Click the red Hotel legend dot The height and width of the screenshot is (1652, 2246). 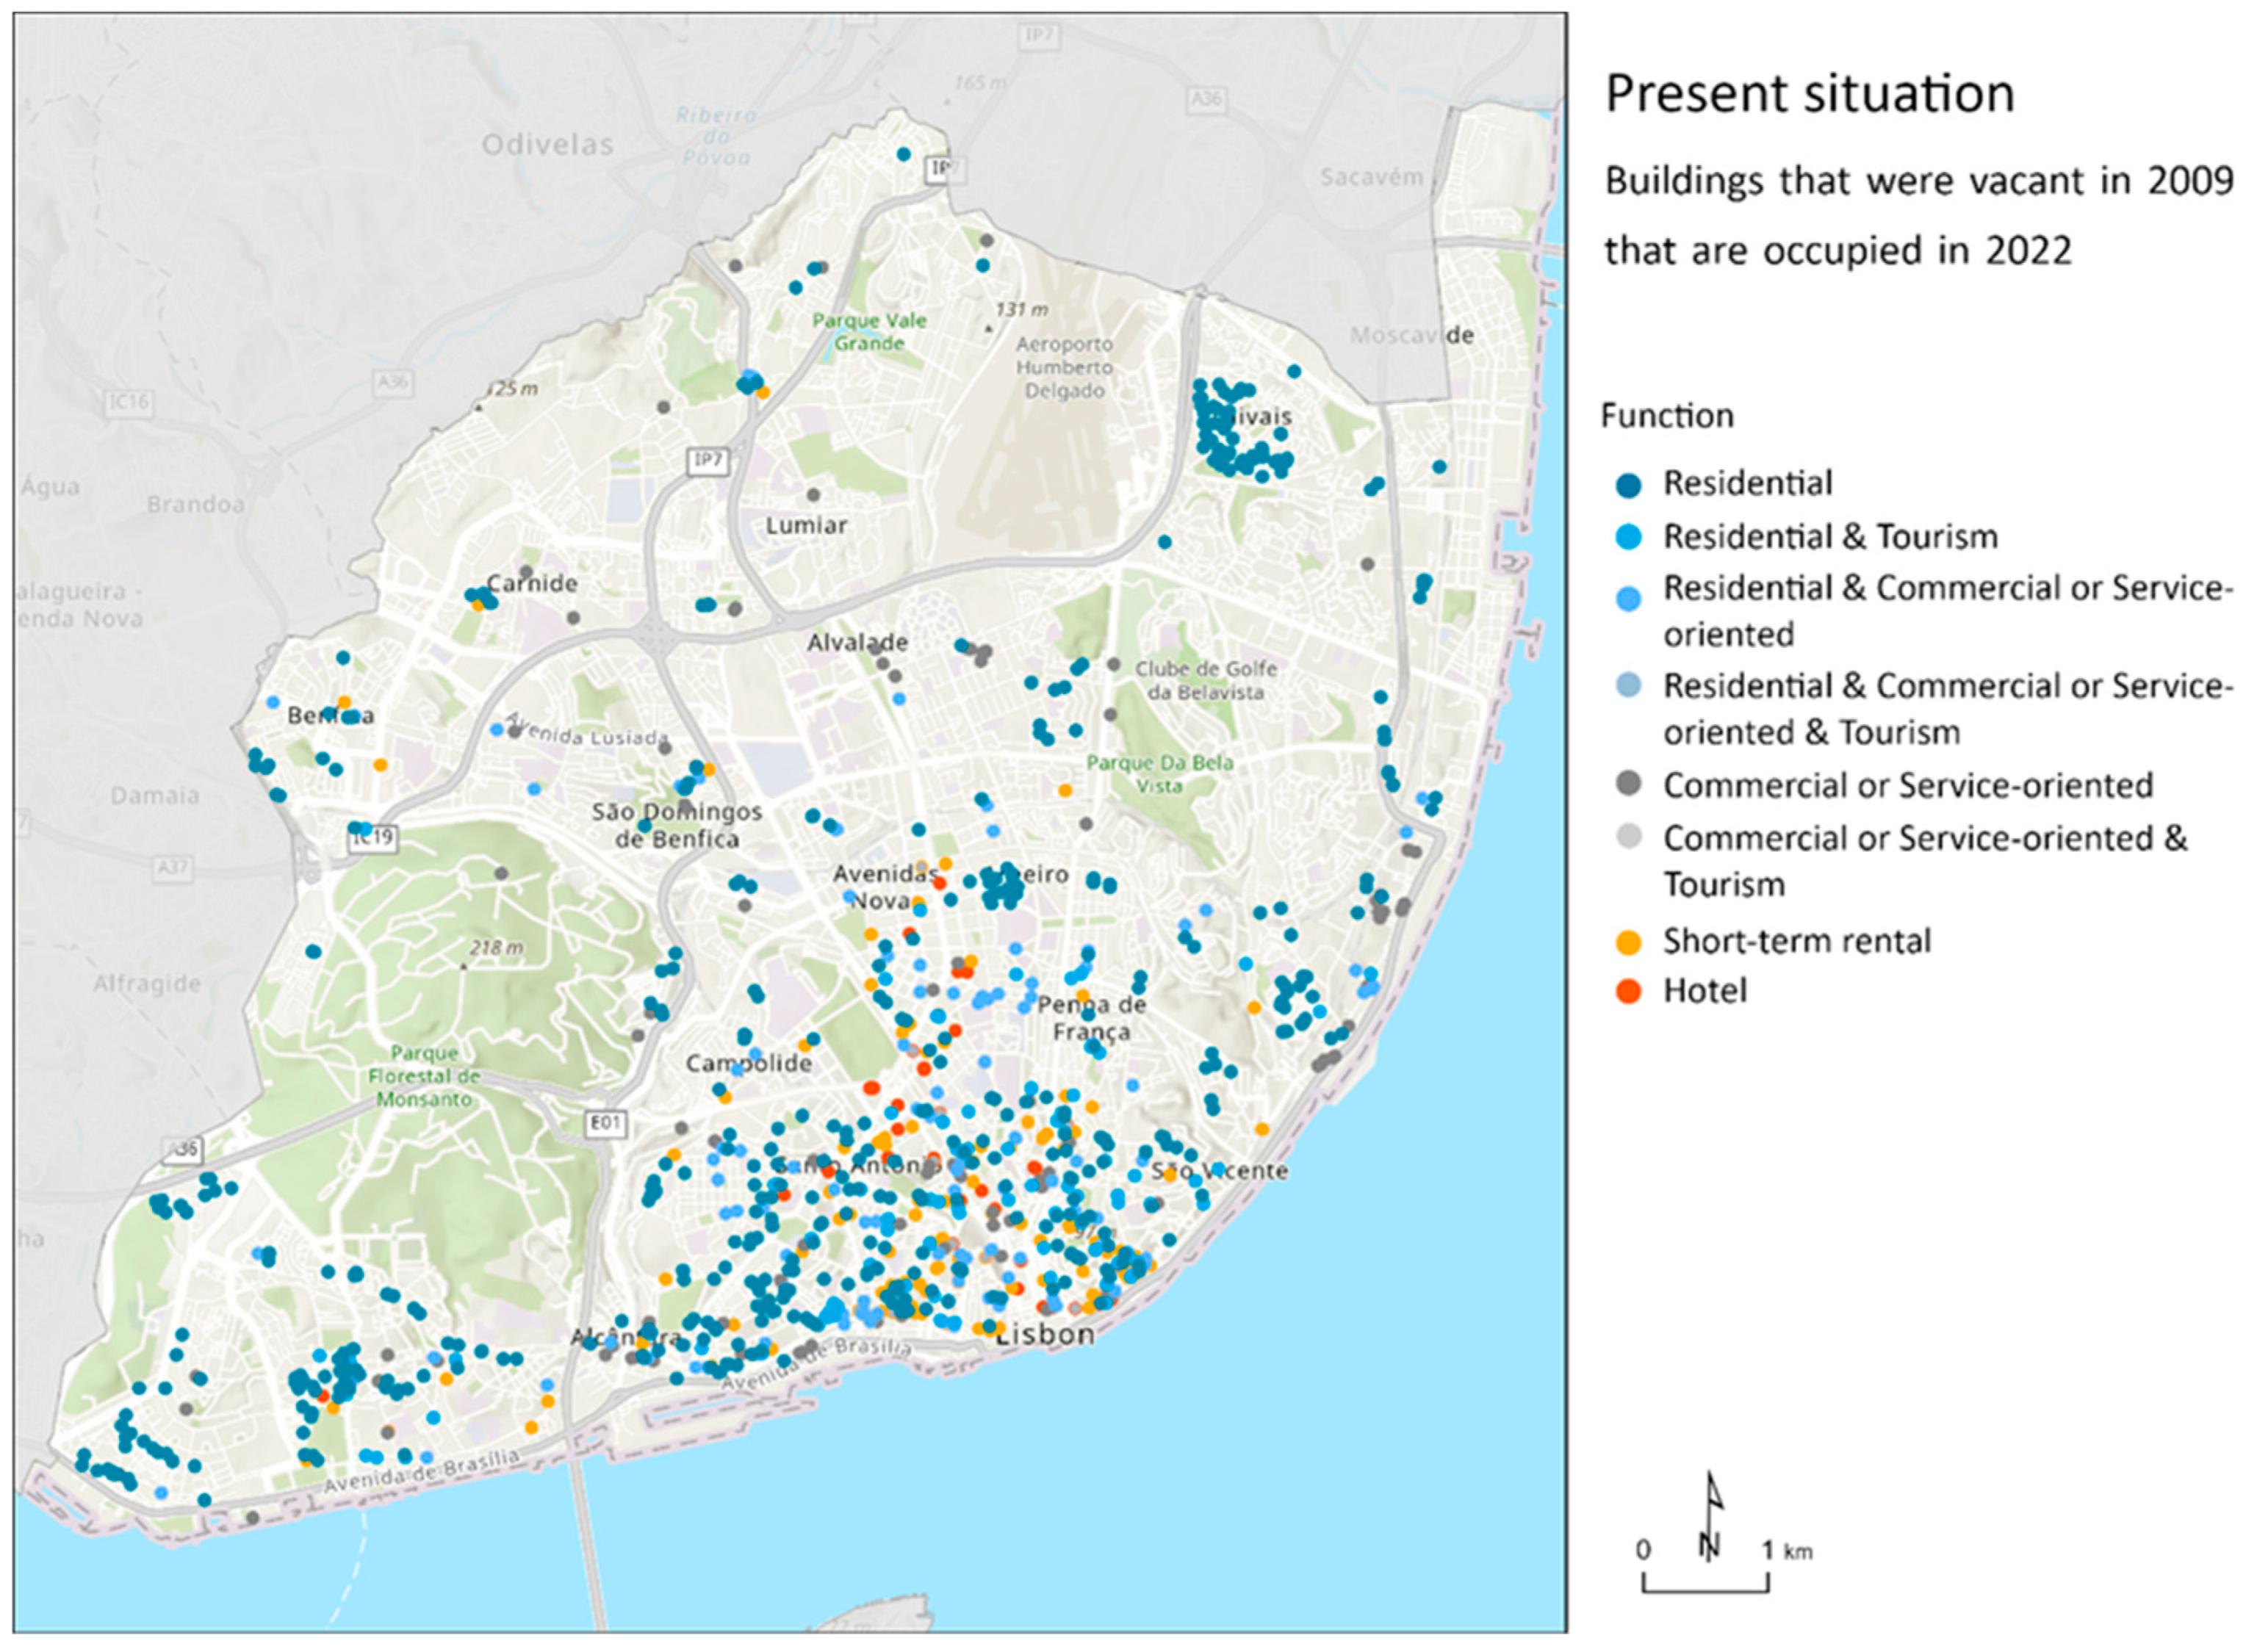click(x=1628, y=992)
